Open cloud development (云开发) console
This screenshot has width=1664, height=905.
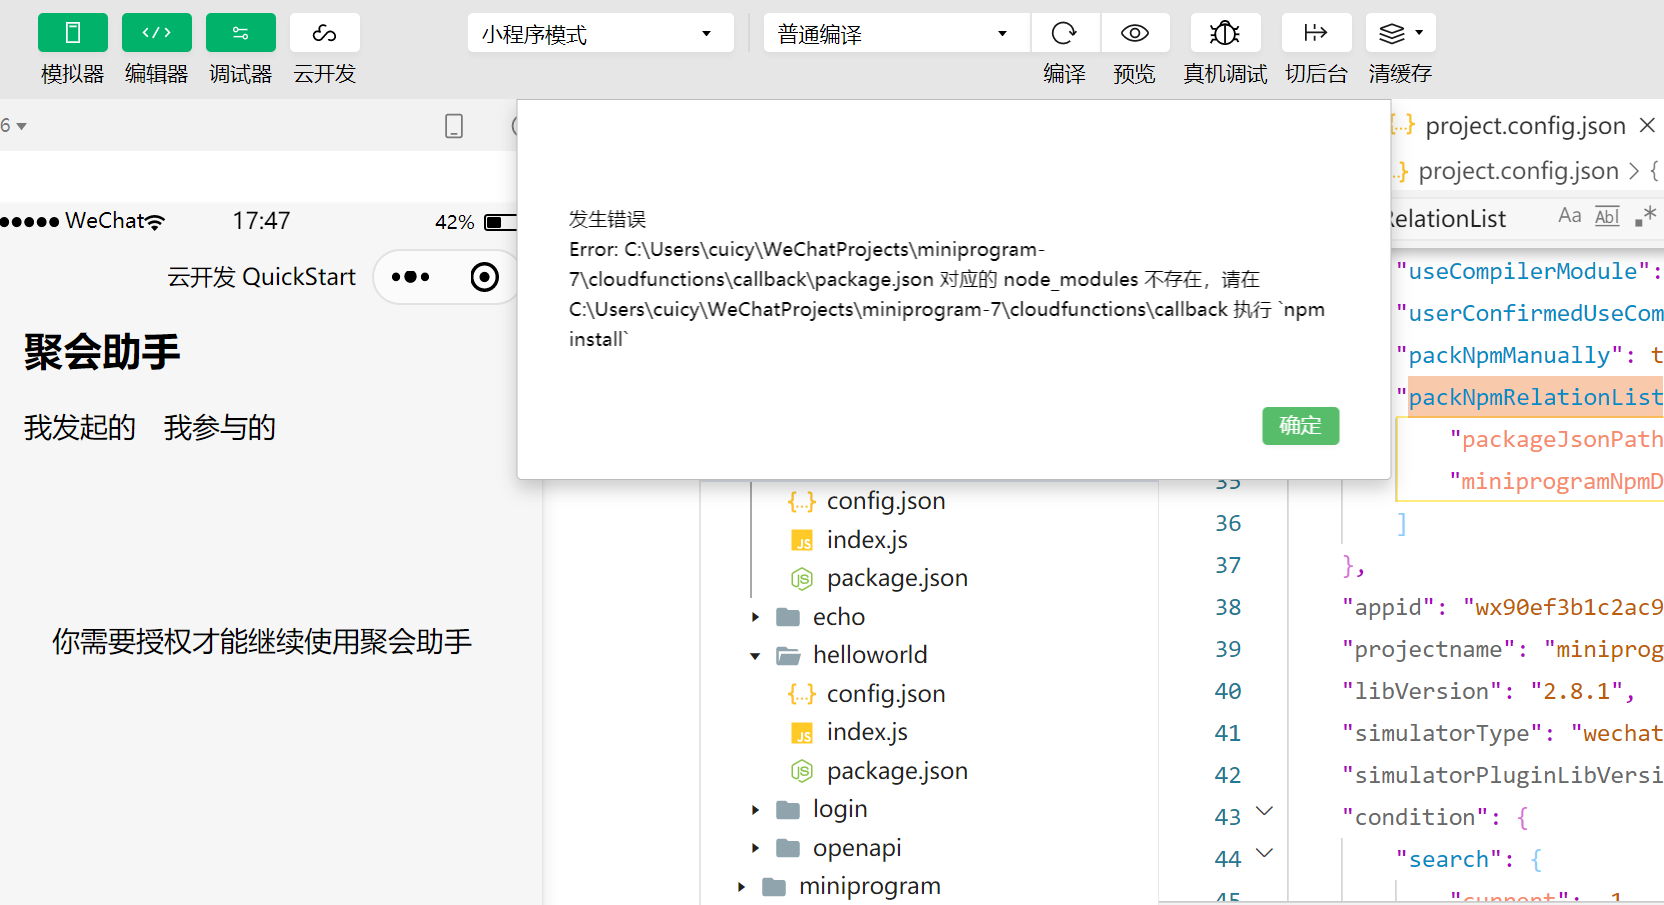(325, 33)
